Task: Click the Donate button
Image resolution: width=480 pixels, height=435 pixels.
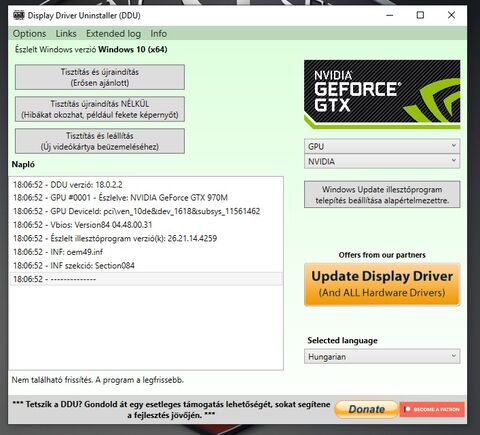Action: 366,409
